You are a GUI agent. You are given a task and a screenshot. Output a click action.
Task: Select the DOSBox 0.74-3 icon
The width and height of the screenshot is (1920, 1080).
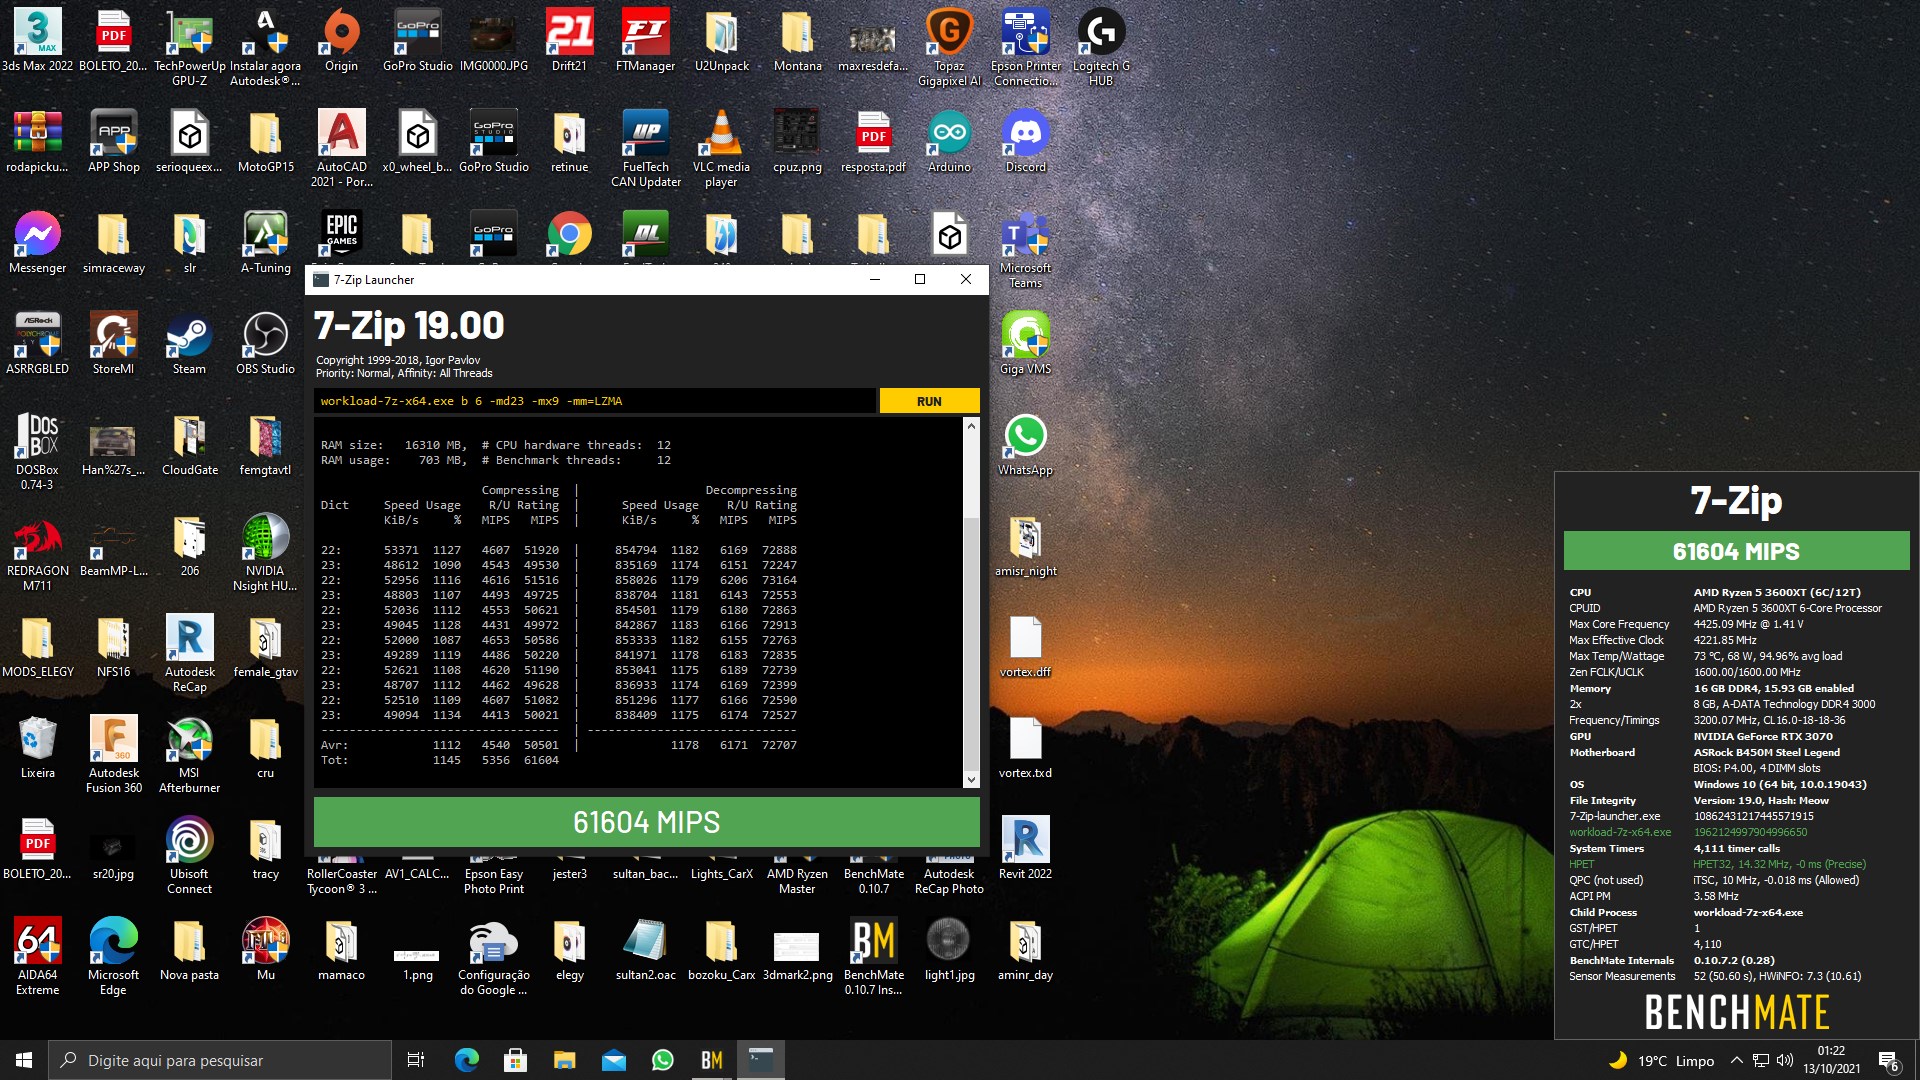[37, 452]
